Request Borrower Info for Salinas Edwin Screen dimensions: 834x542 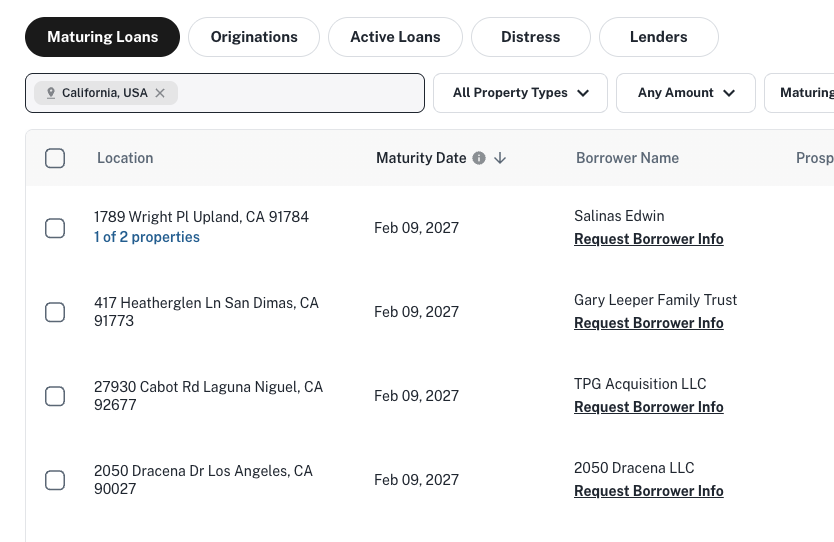pos(648,239)
